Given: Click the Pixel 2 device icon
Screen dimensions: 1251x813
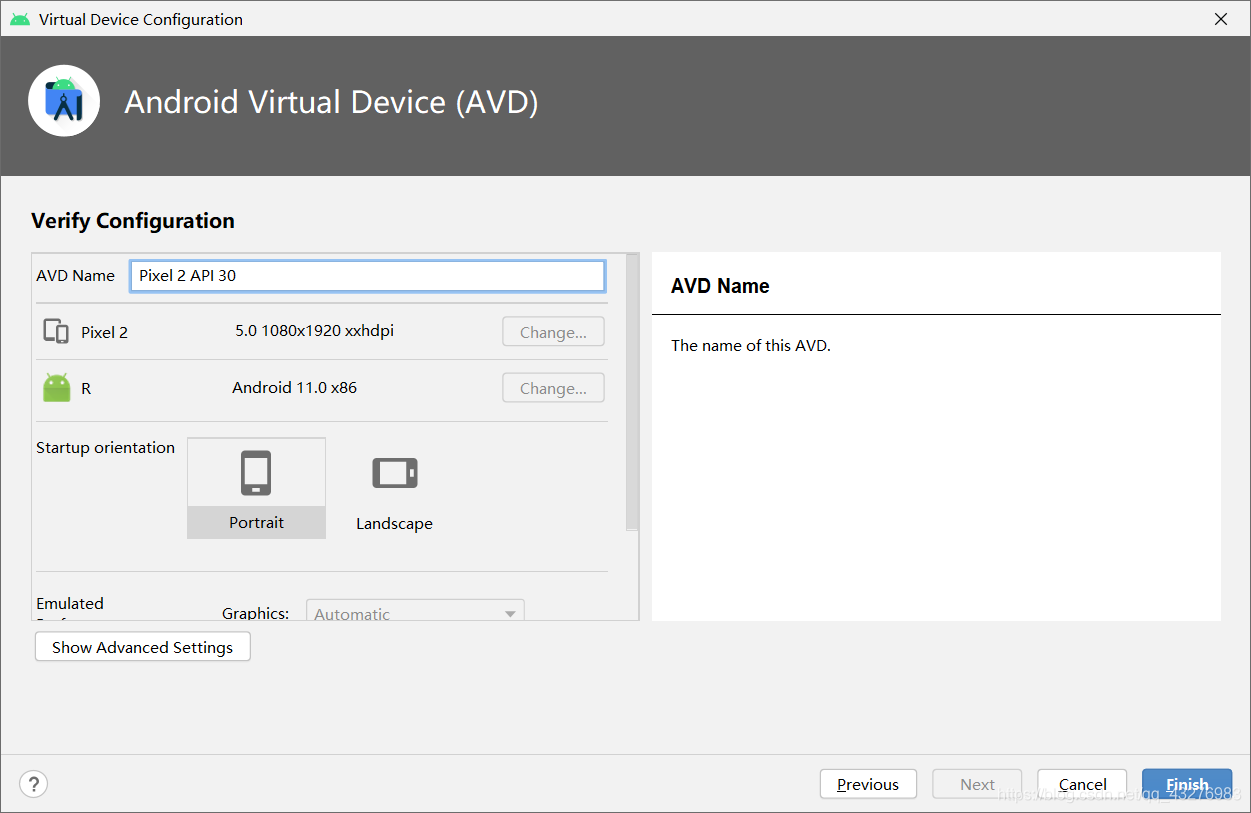Looking at the screenshot, I should click(x=56, y=332).
